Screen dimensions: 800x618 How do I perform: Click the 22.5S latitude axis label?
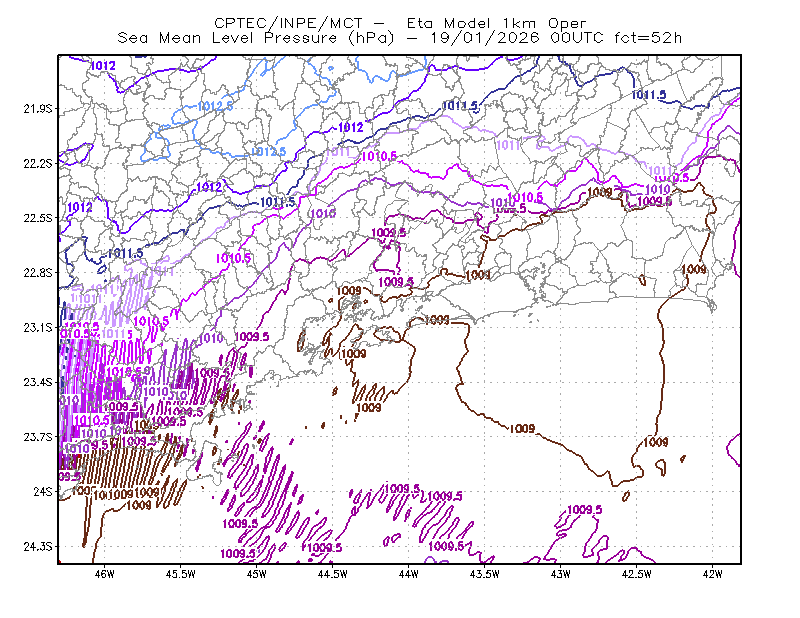[x=38, y=218]
